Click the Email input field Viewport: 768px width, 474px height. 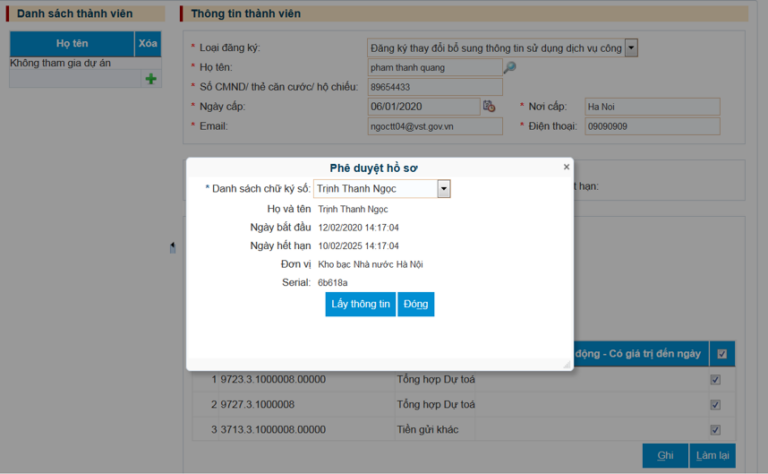(435, 126)
